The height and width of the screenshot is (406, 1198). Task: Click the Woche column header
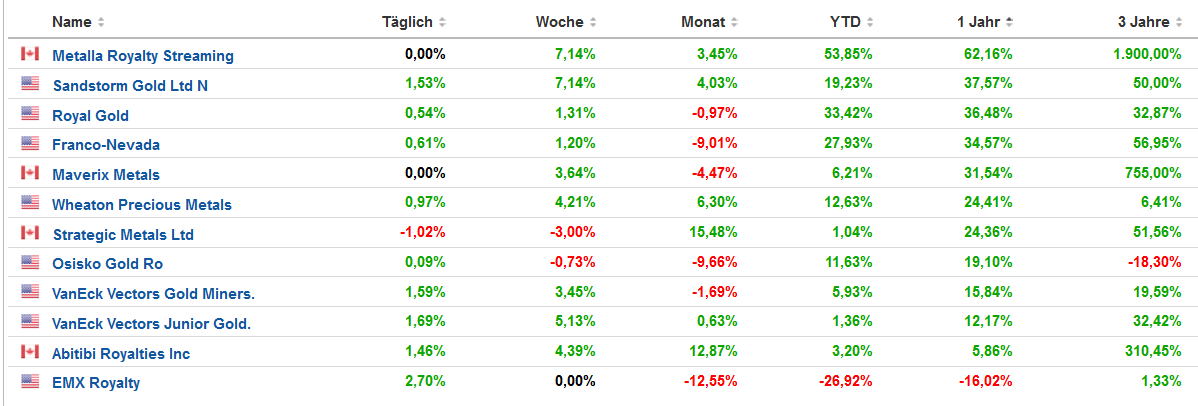(x=559, y=22)
